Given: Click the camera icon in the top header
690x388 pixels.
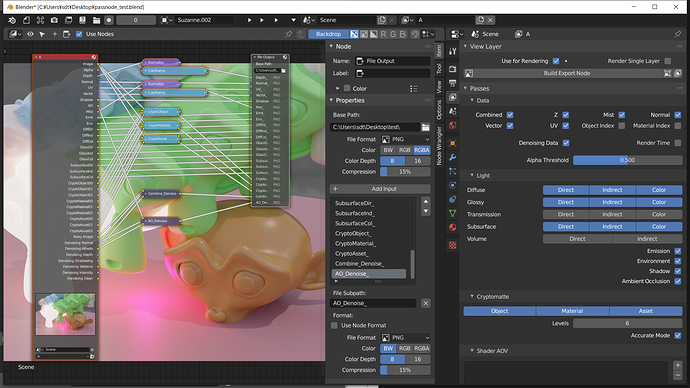Looking at the screenshot, I should 54,20.
